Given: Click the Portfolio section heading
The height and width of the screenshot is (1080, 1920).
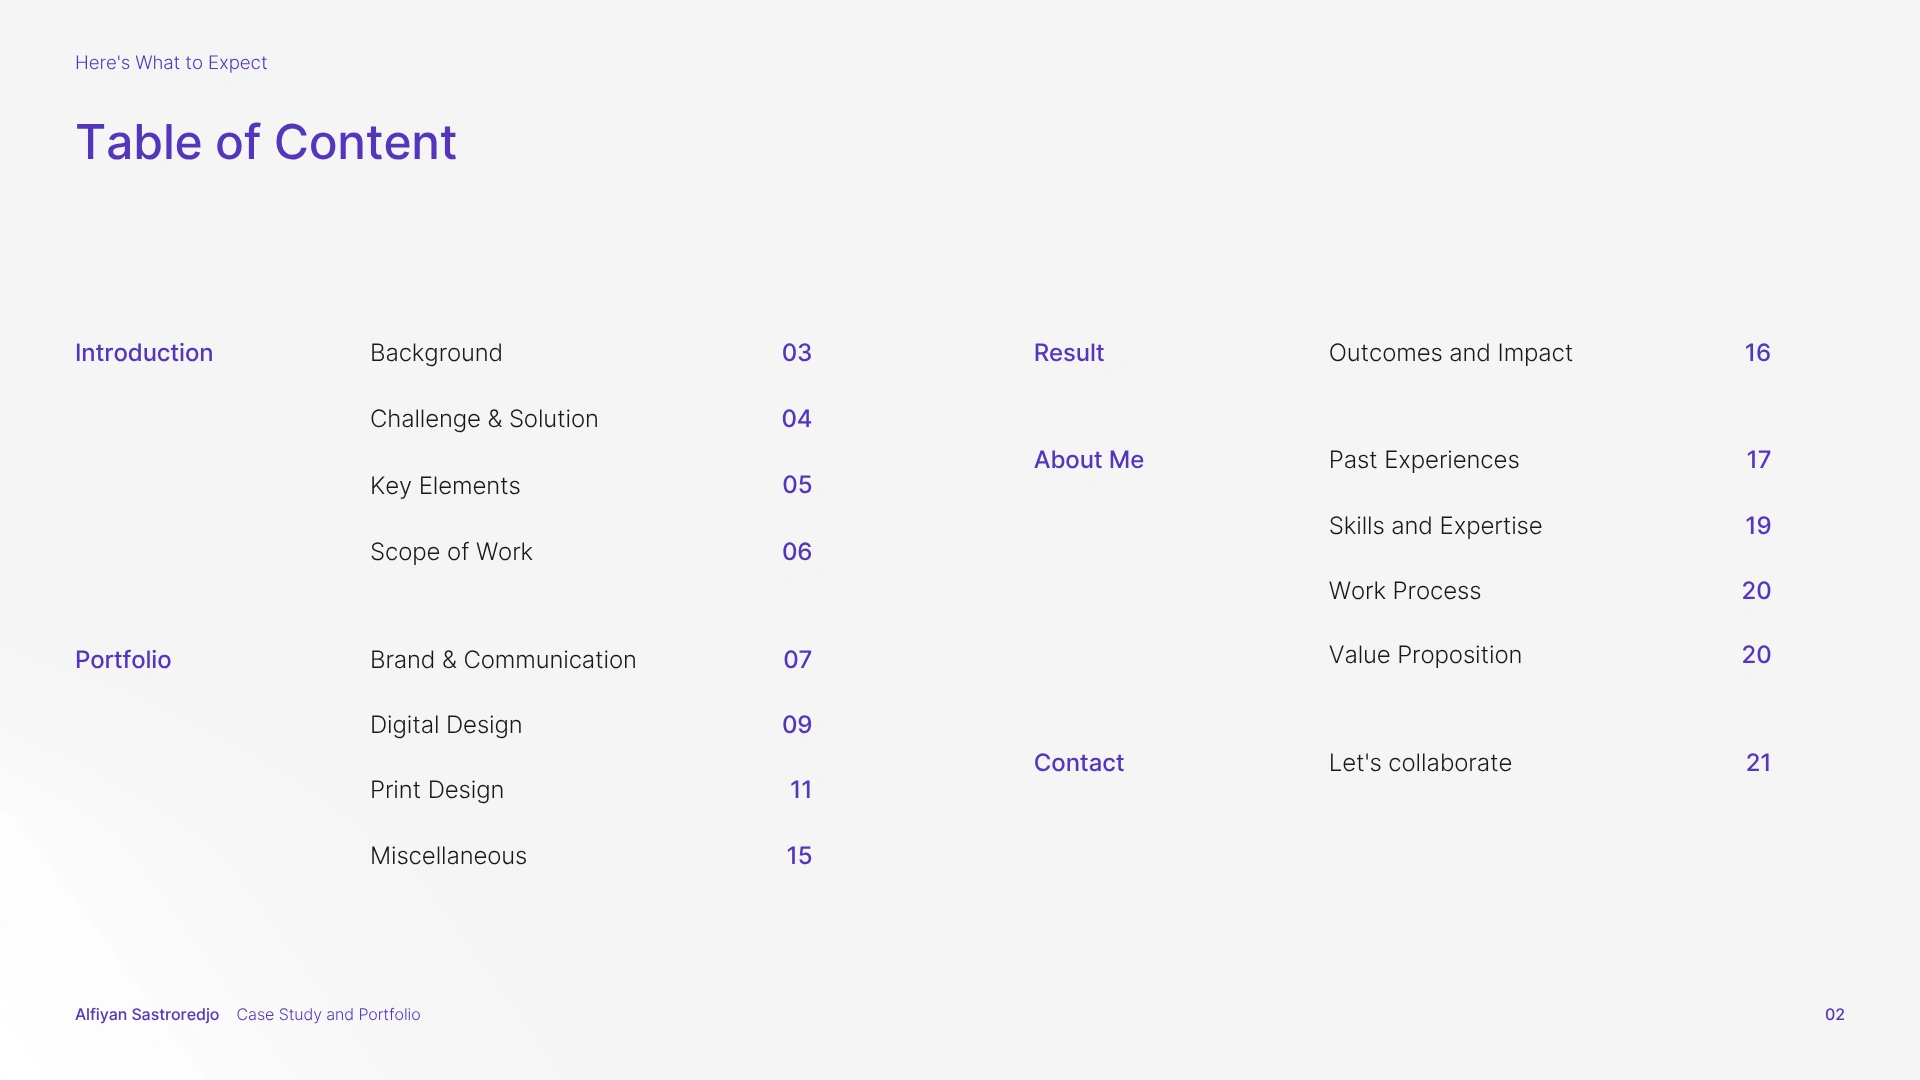Looking at the screenshot, I should pos(123,660).
